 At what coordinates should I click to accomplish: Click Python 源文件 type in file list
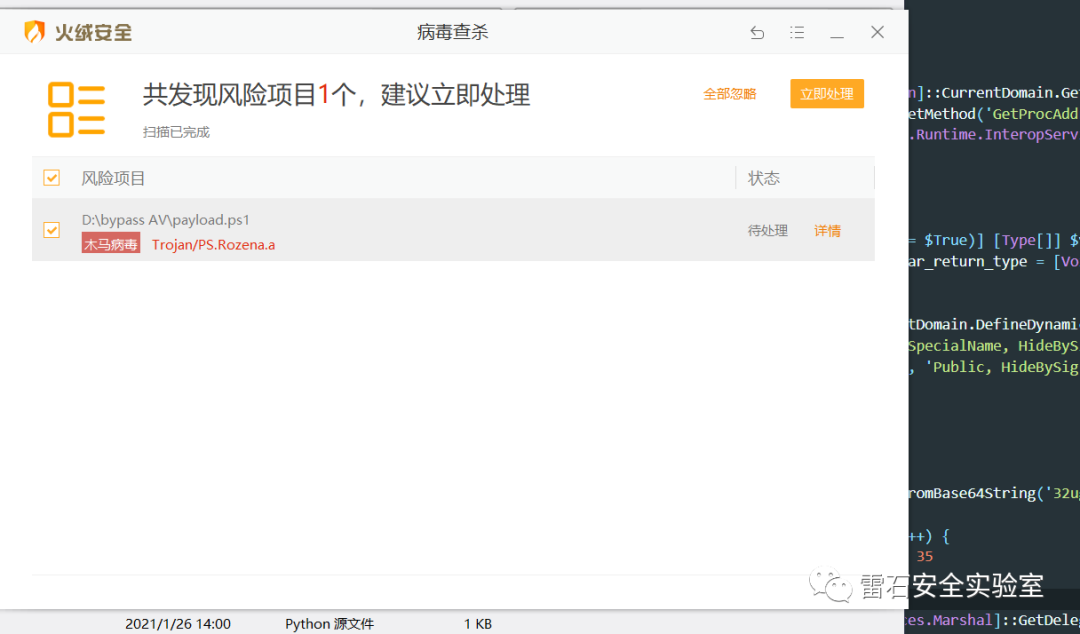click(x=329, y=624)
